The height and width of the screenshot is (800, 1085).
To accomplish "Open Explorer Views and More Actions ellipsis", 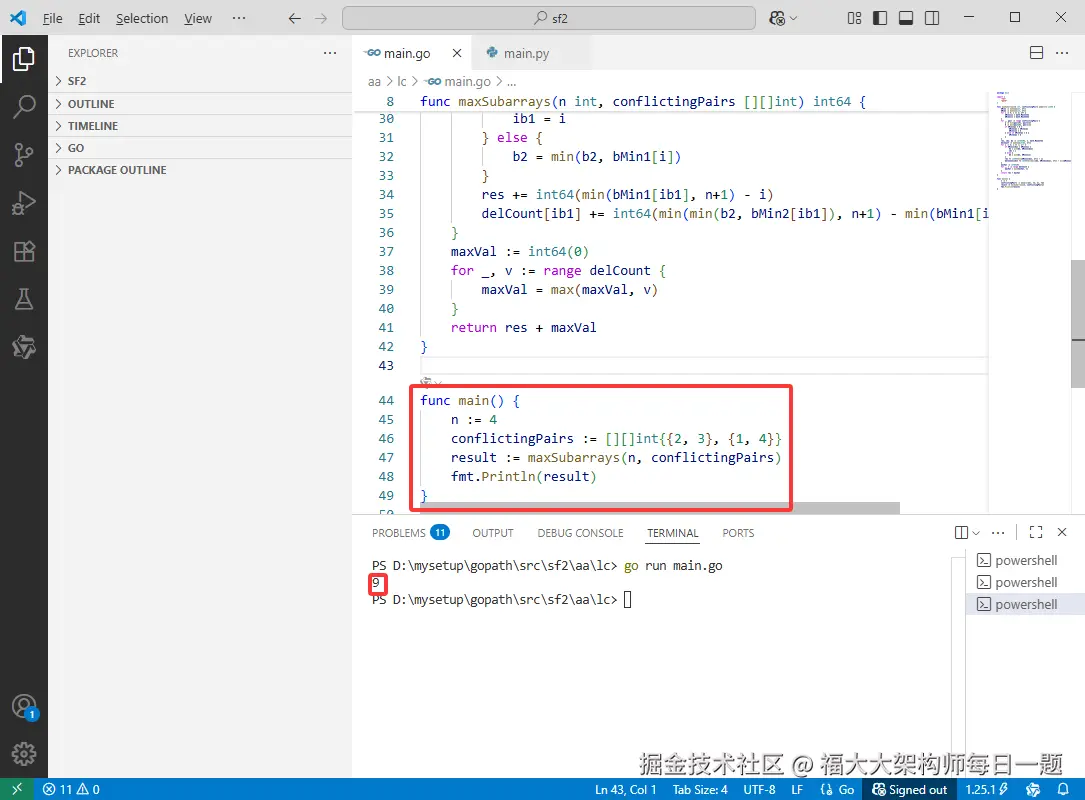I will pos(330,53).
